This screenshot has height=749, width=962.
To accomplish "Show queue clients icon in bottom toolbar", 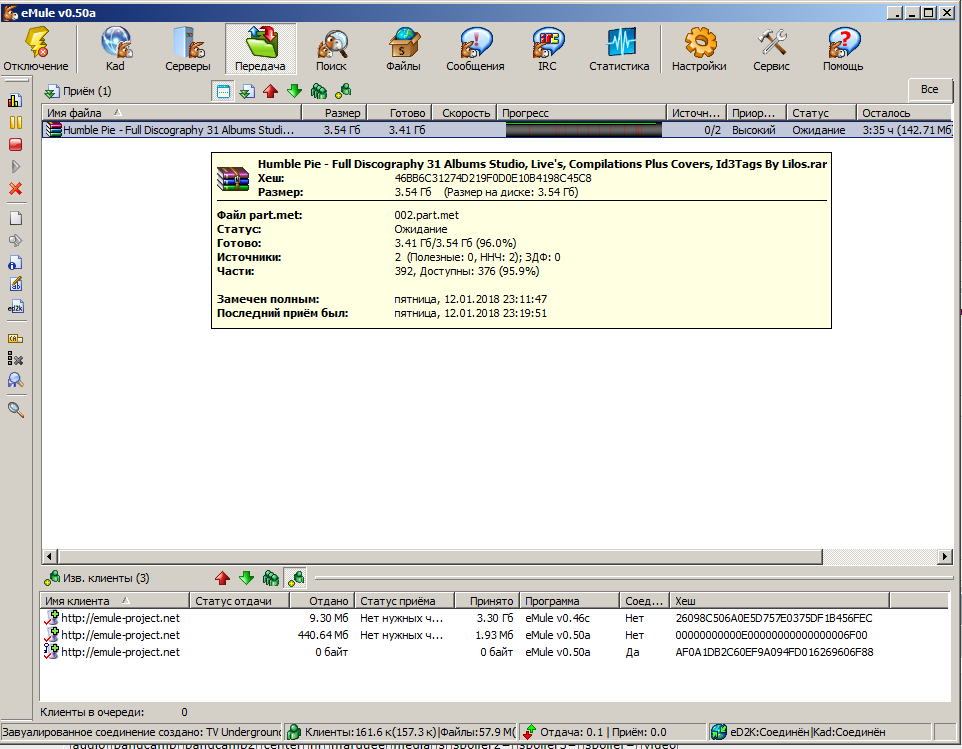I will 271,578.
